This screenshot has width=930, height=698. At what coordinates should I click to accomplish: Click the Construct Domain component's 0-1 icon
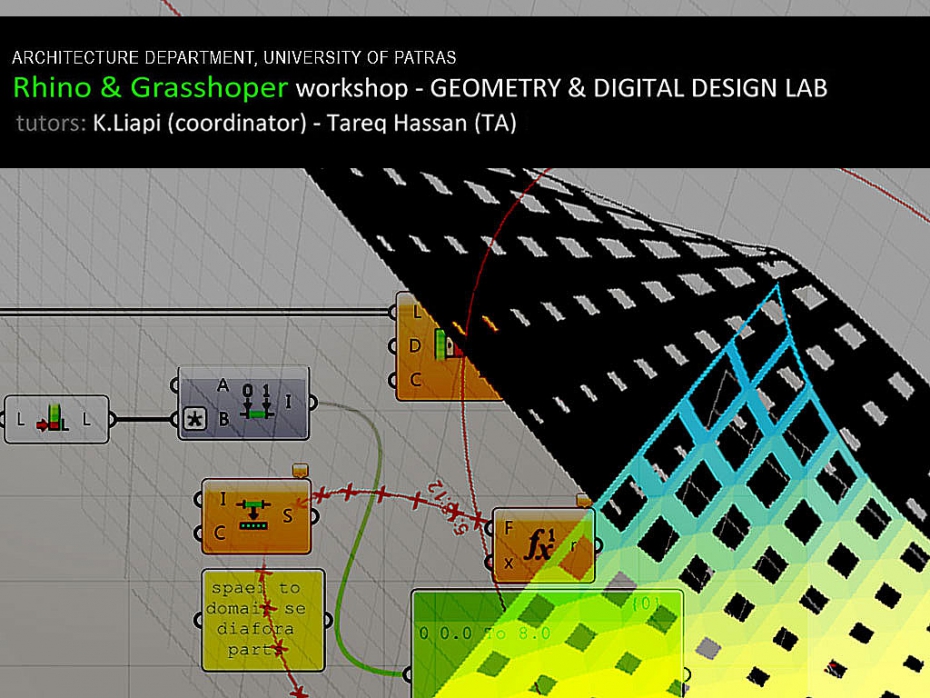click(257, 401)
